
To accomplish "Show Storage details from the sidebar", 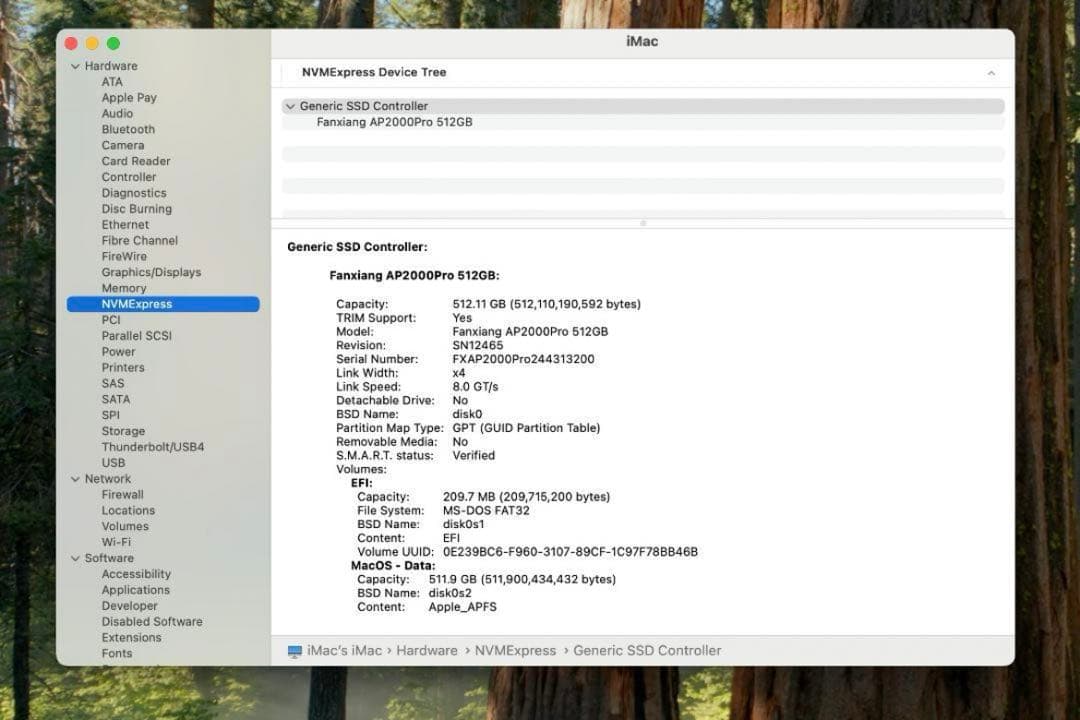I will (x=123, y=431).
